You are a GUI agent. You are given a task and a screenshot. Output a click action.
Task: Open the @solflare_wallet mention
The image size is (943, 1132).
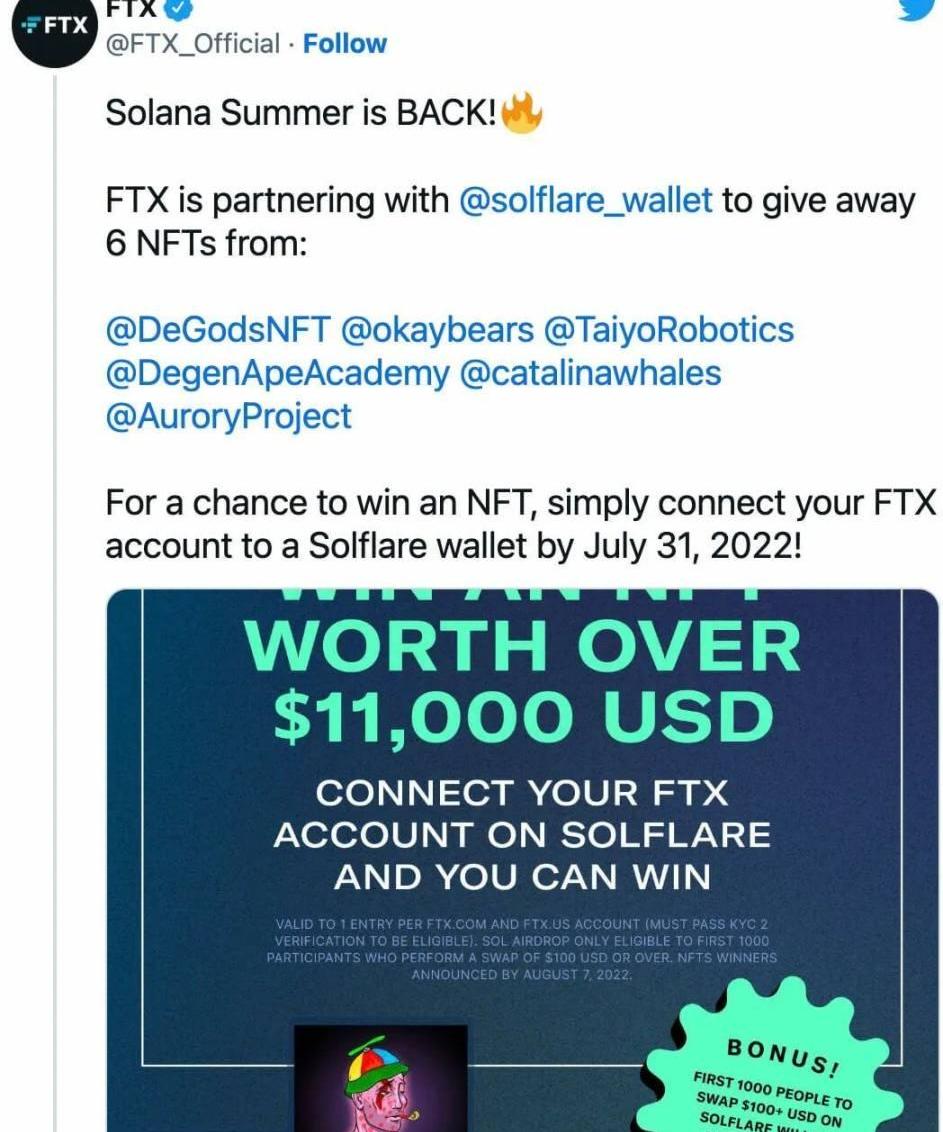pyautogui.click(x=585, y=201)
